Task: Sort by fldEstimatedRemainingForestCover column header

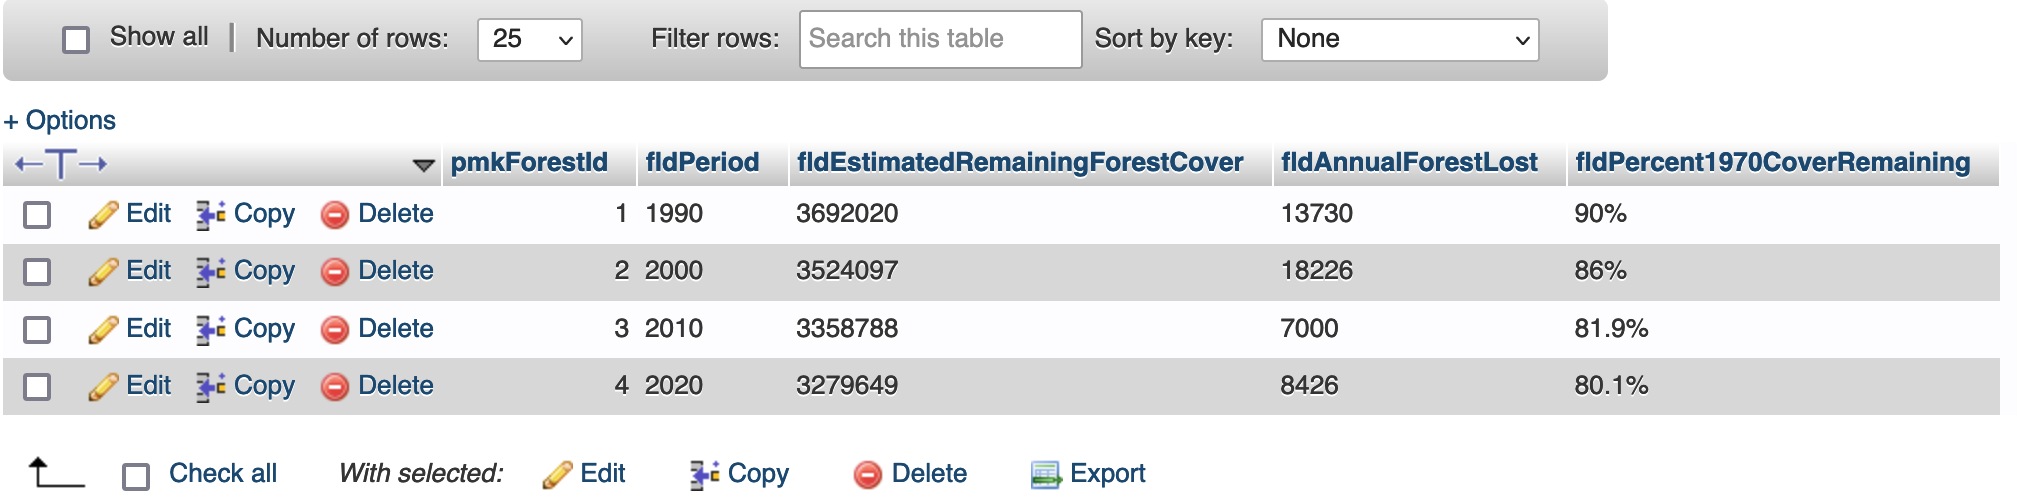Action: pyautogui.click(x=1020, y=163)
